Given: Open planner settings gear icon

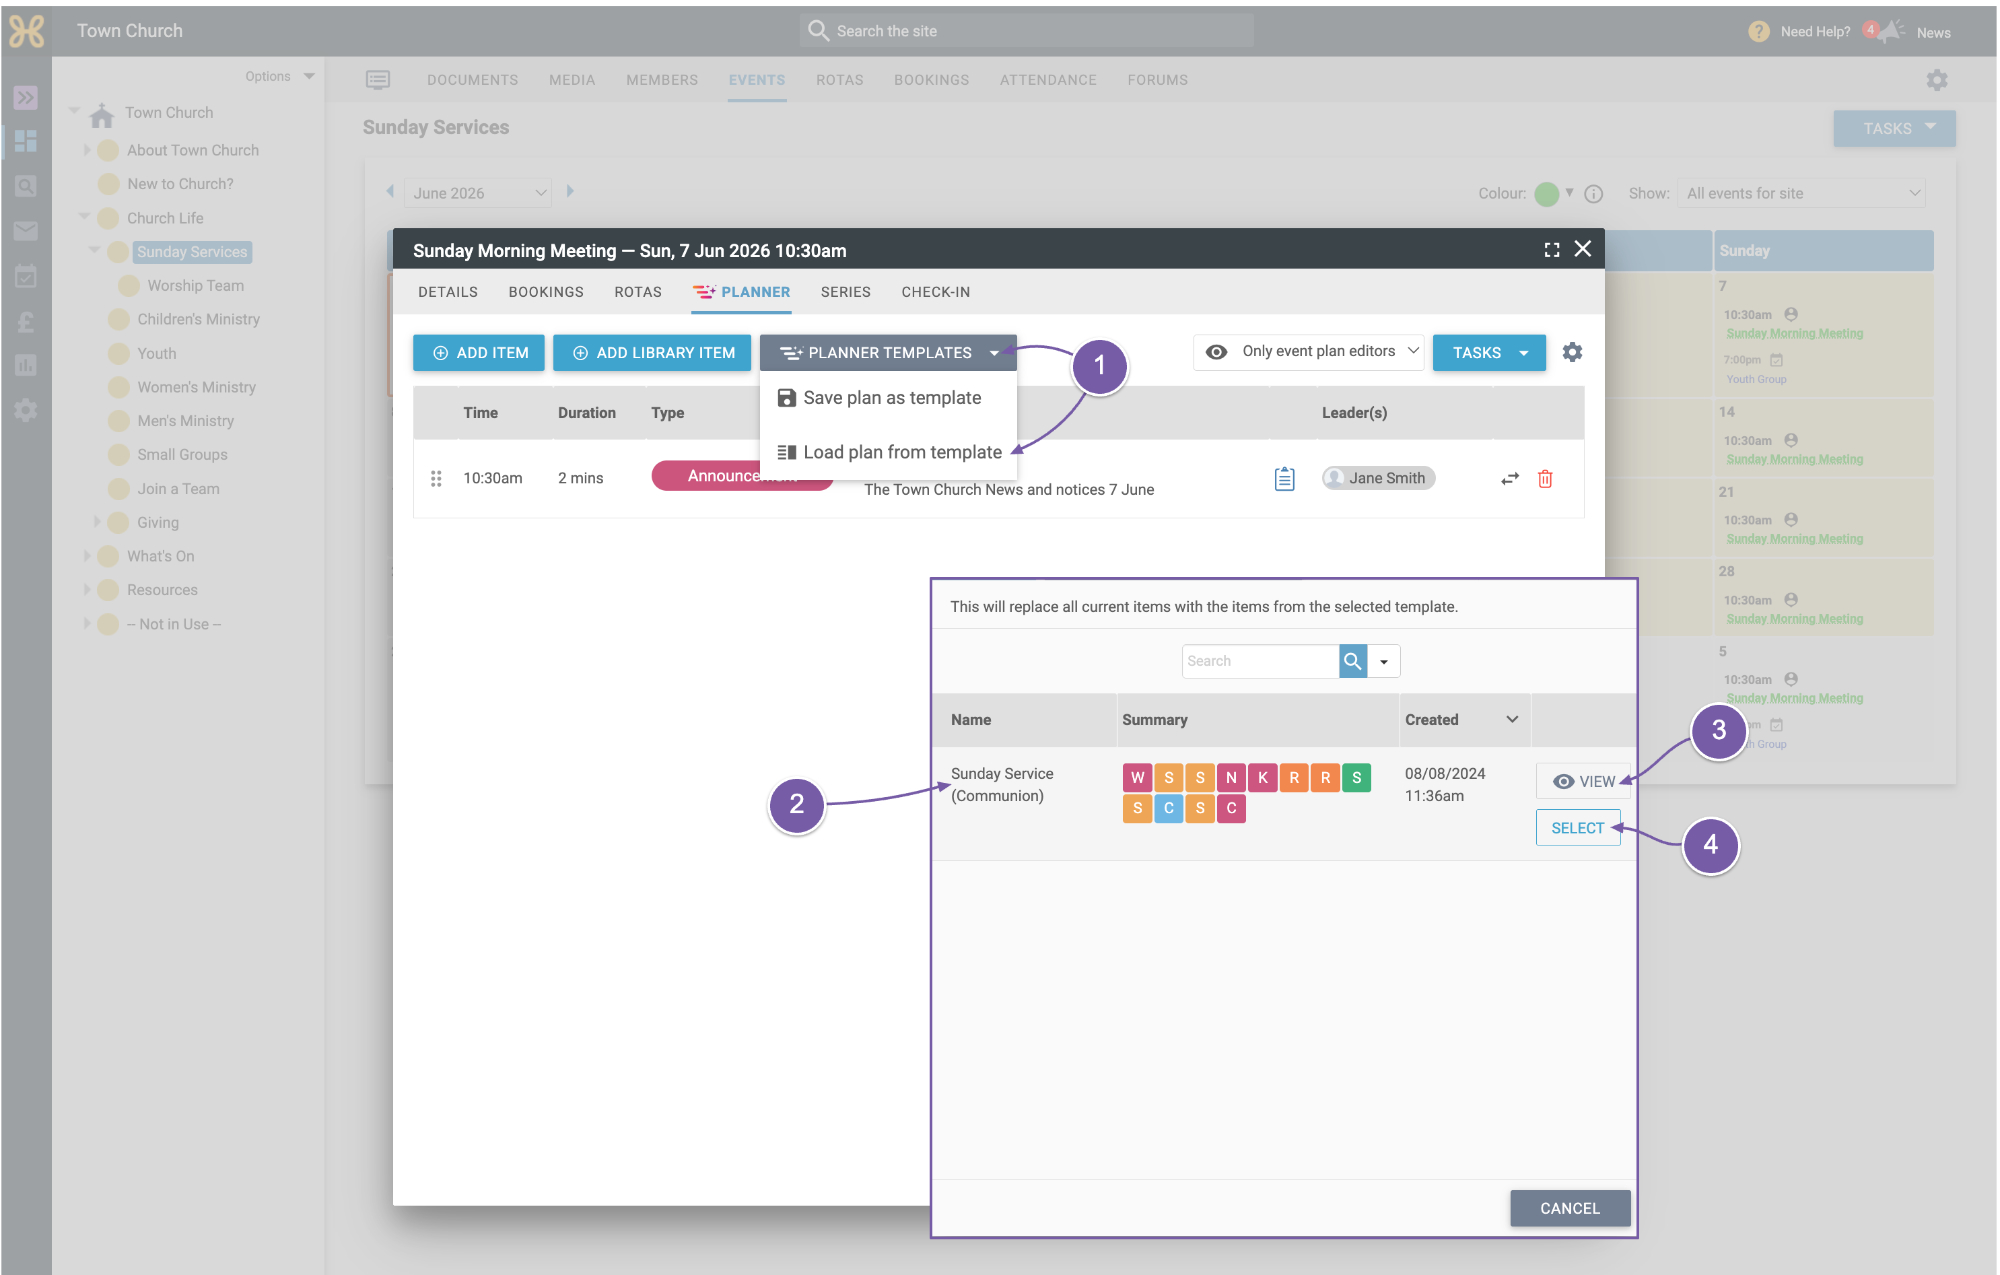Looking at the screenshot, I should point(1572,352).
